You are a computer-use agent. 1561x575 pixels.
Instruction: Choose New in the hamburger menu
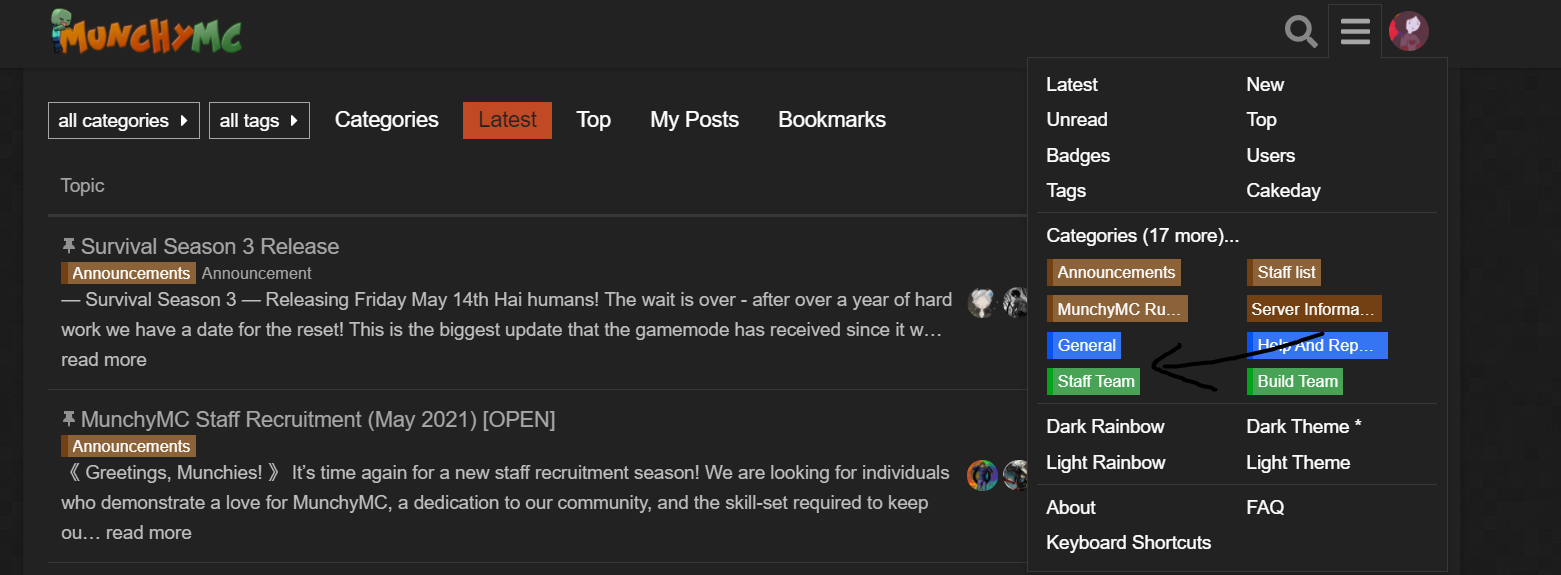[1265, 85]
